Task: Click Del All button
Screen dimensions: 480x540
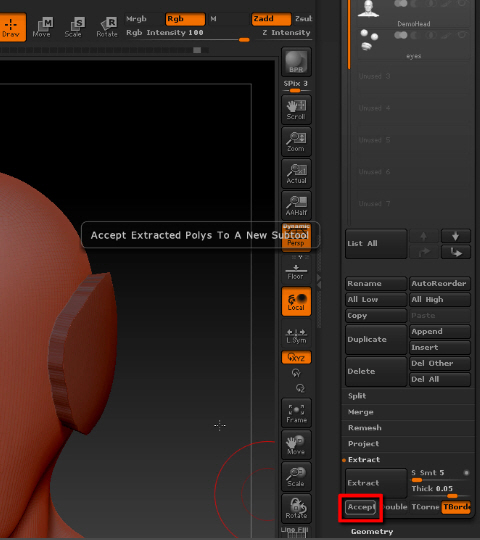Action: pos(440,379)
